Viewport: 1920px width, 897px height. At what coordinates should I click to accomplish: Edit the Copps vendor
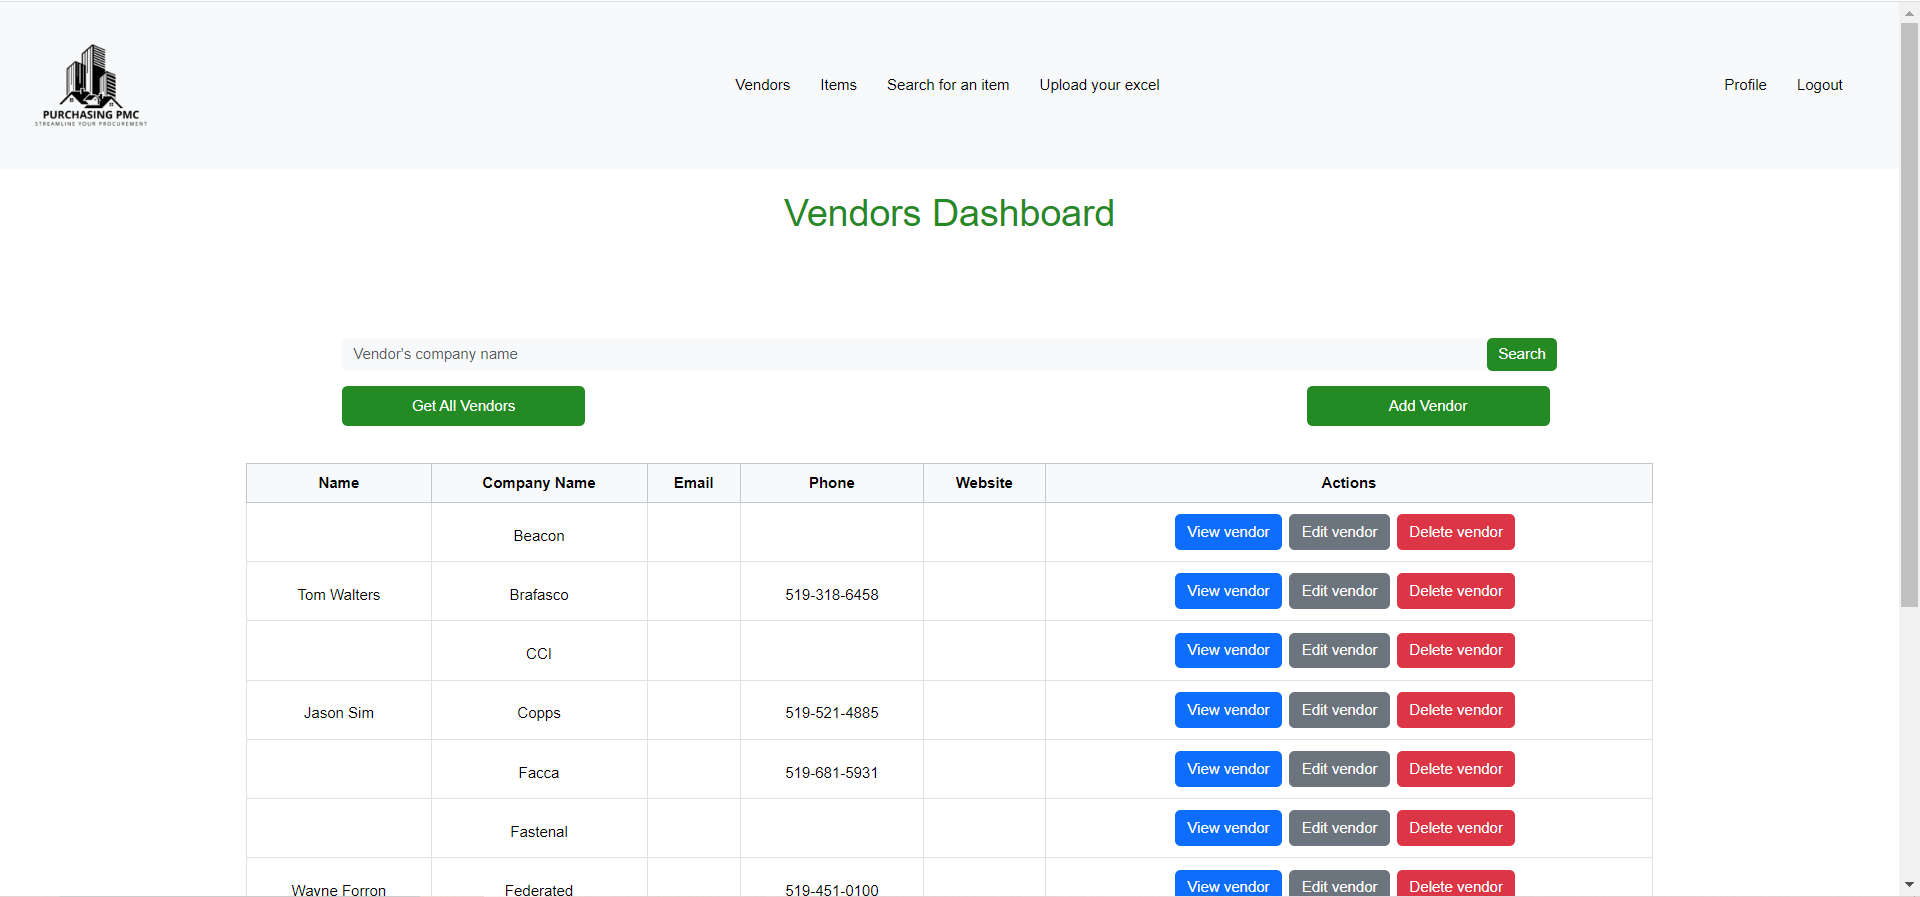coord(1338,710)
